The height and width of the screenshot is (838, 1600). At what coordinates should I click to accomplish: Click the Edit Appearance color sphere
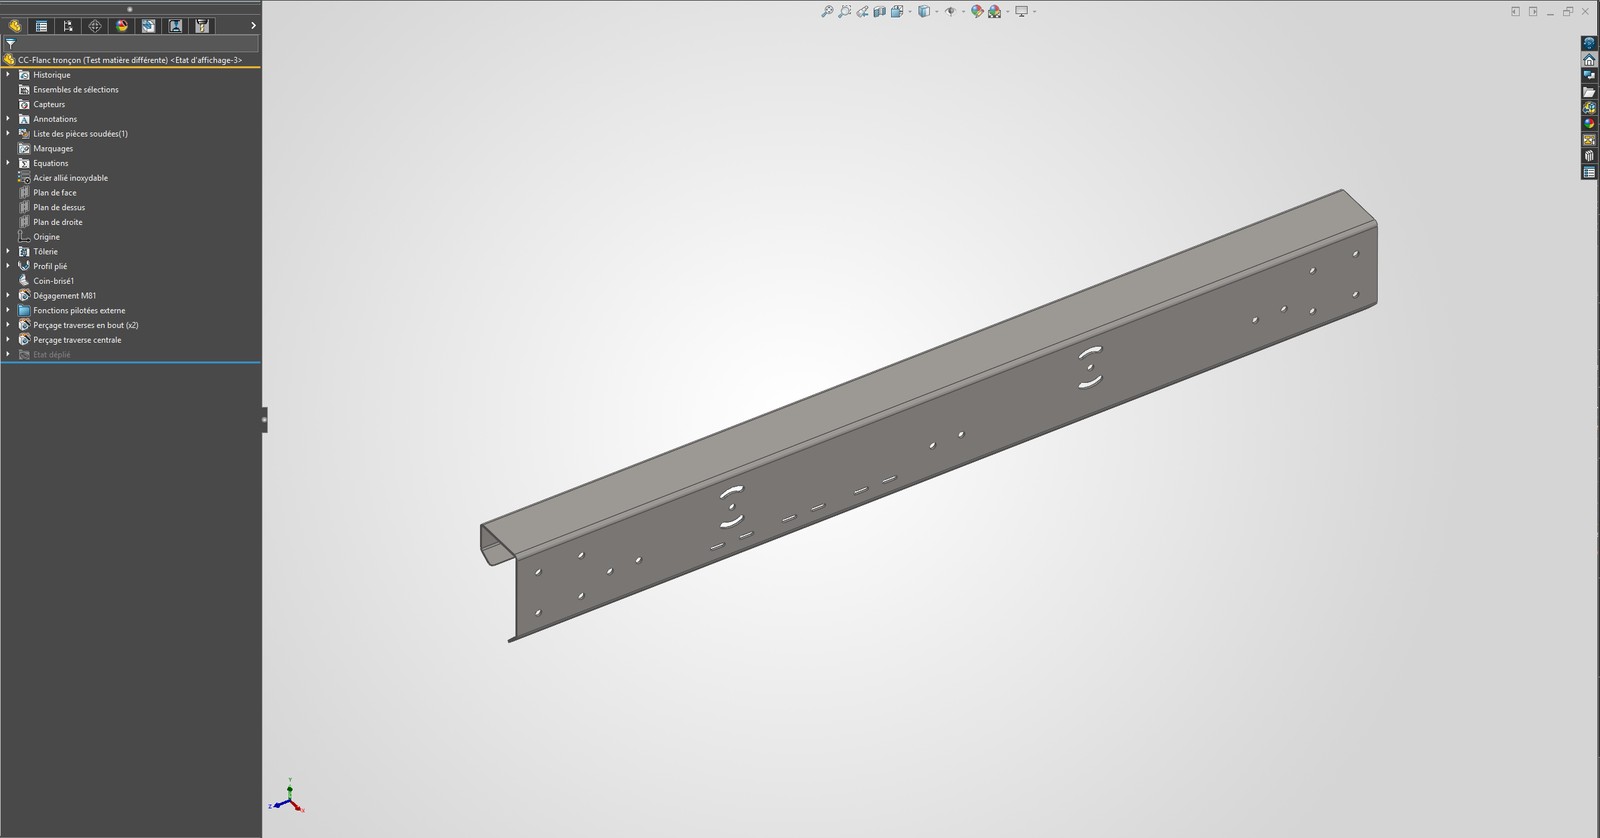(x=977, y=12)
